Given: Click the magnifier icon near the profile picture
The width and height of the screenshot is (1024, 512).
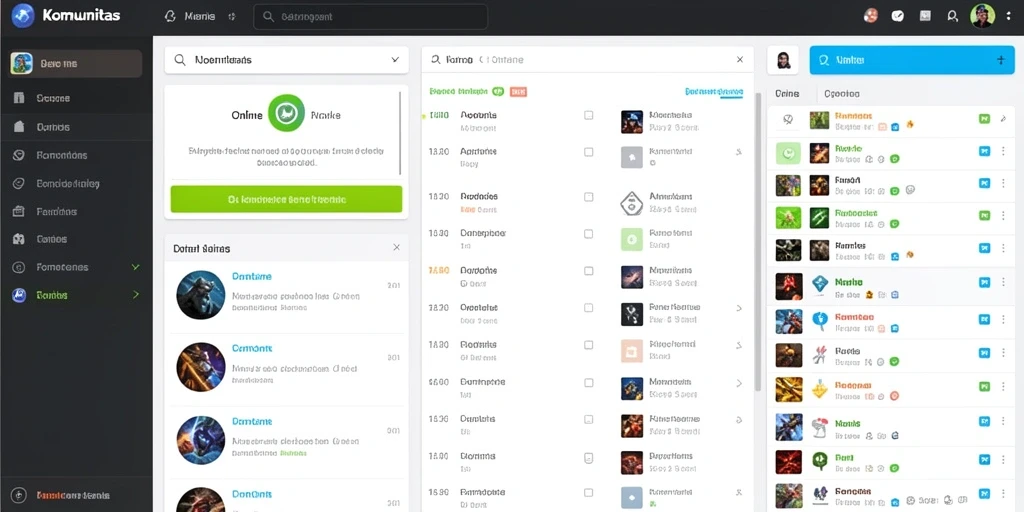Looking at the screenshot, I should (x=952, y=16).
